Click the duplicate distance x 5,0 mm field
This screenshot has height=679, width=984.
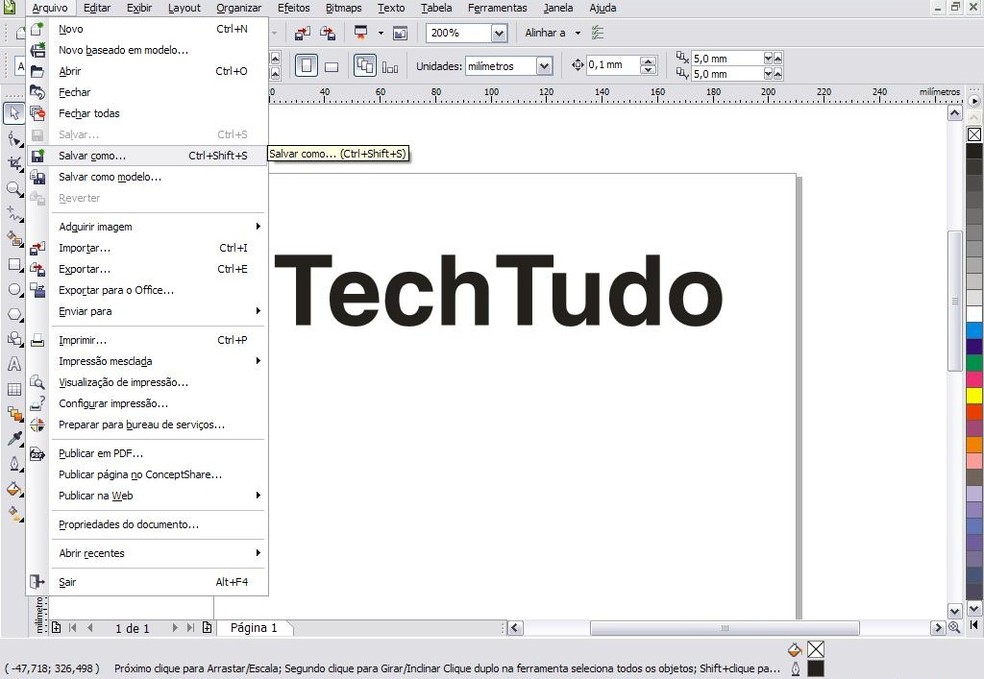coord(727,58)
